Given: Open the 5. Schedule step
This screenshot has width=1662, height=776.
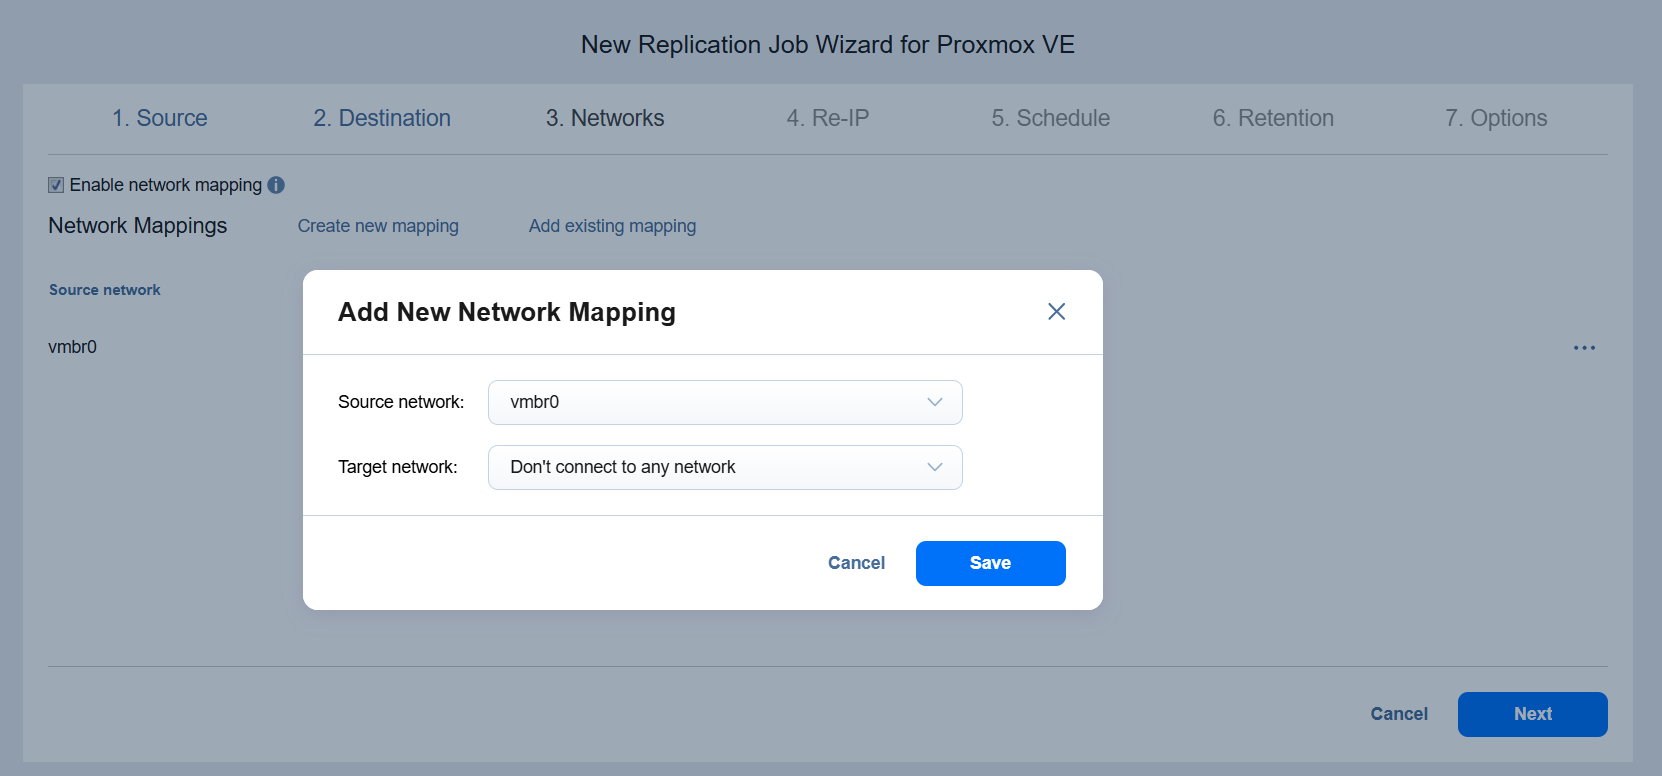Looking at the screenshot, I should 1050,118.
